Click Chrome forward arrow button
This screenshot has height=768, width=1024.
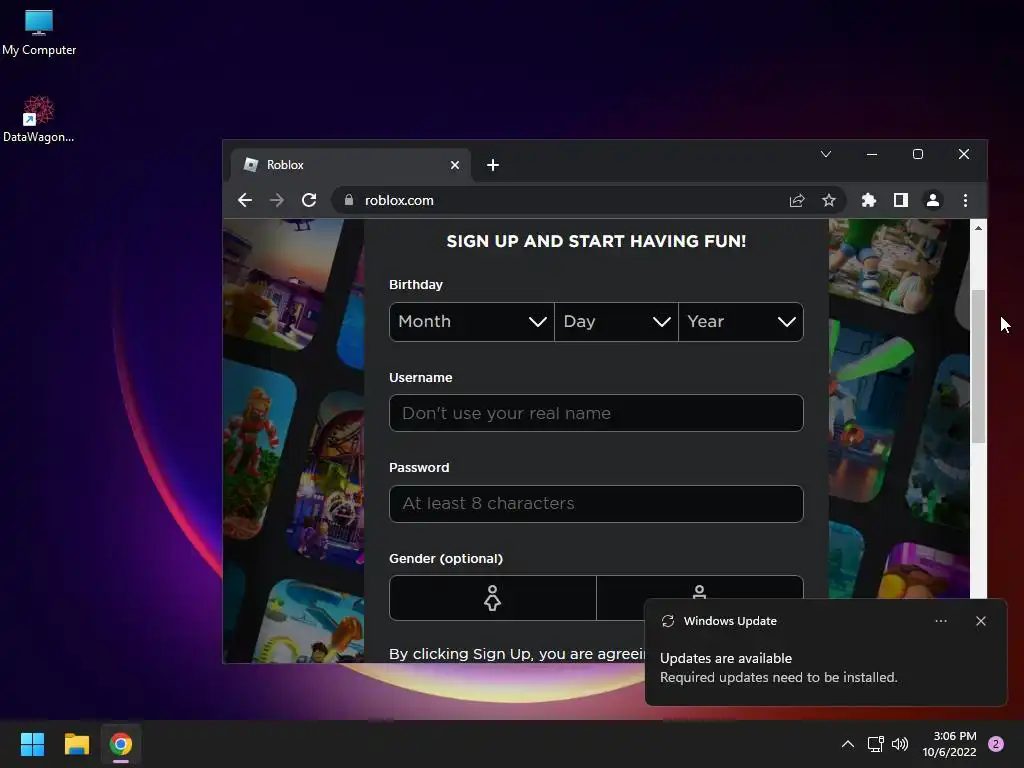click(x=277, y=200)
